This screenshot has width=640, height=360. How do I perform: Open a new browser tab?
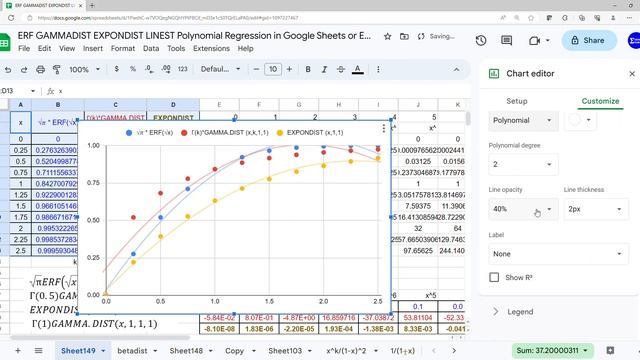[x=92, y=5]
